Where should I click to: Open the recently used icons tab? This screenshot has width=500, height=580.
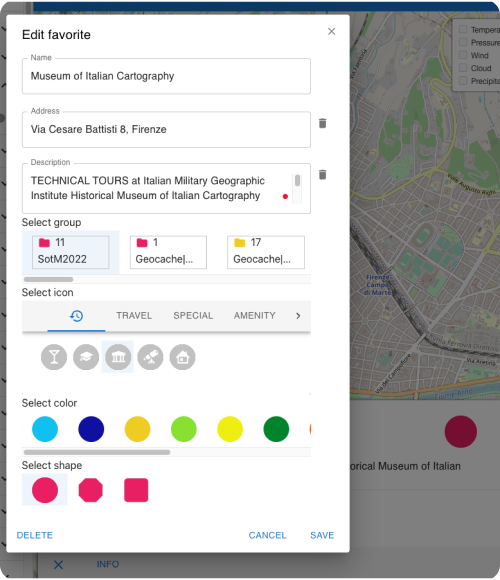[x=77, y=316]
